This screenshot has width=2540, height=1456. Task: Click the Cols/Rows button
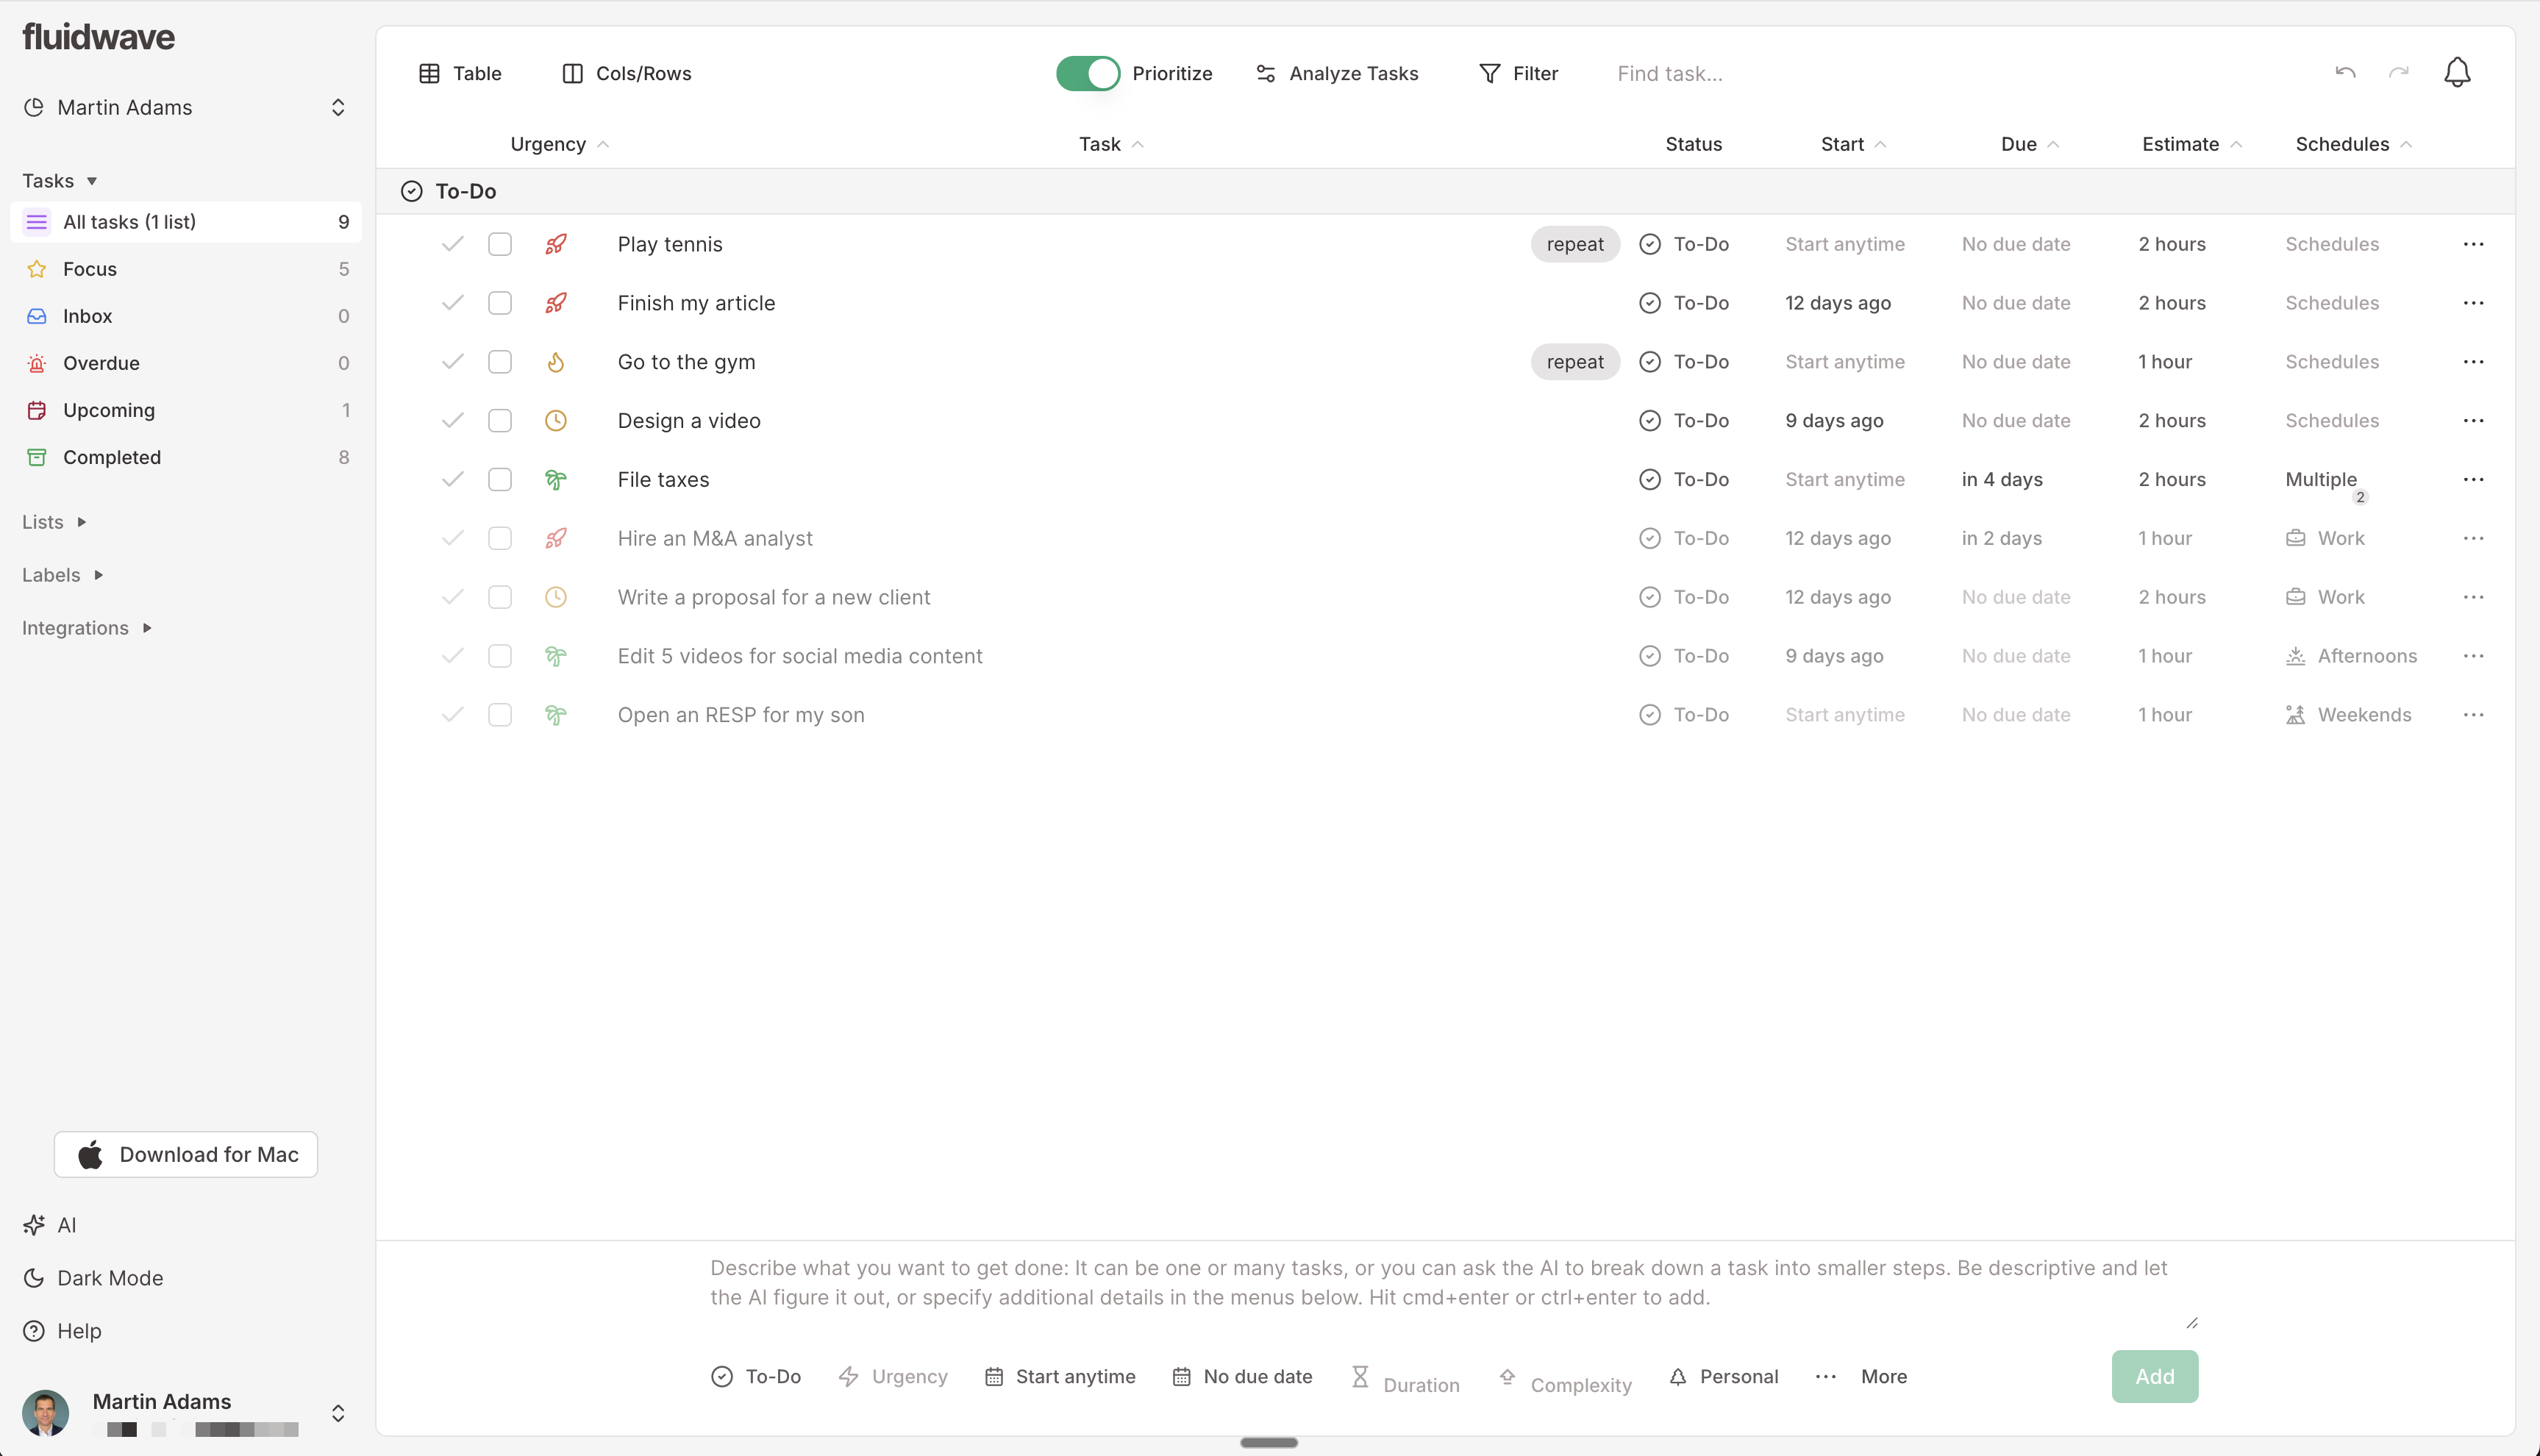coord(627,73)
